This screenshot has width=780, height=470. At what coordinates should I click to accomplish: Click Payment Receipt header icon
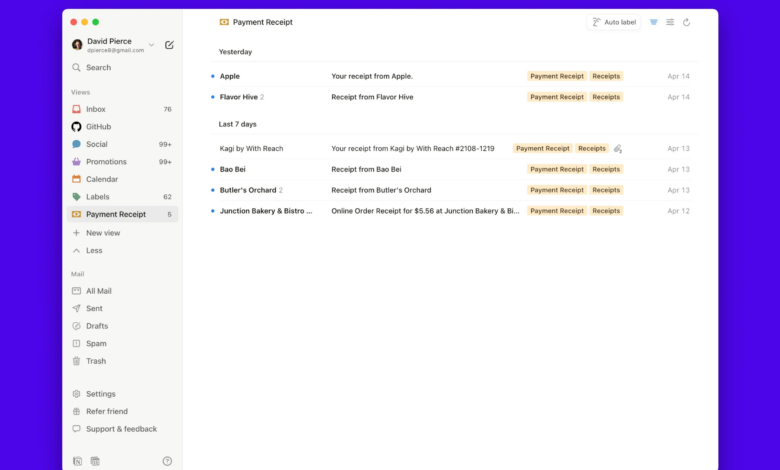(x=224, y=22)
